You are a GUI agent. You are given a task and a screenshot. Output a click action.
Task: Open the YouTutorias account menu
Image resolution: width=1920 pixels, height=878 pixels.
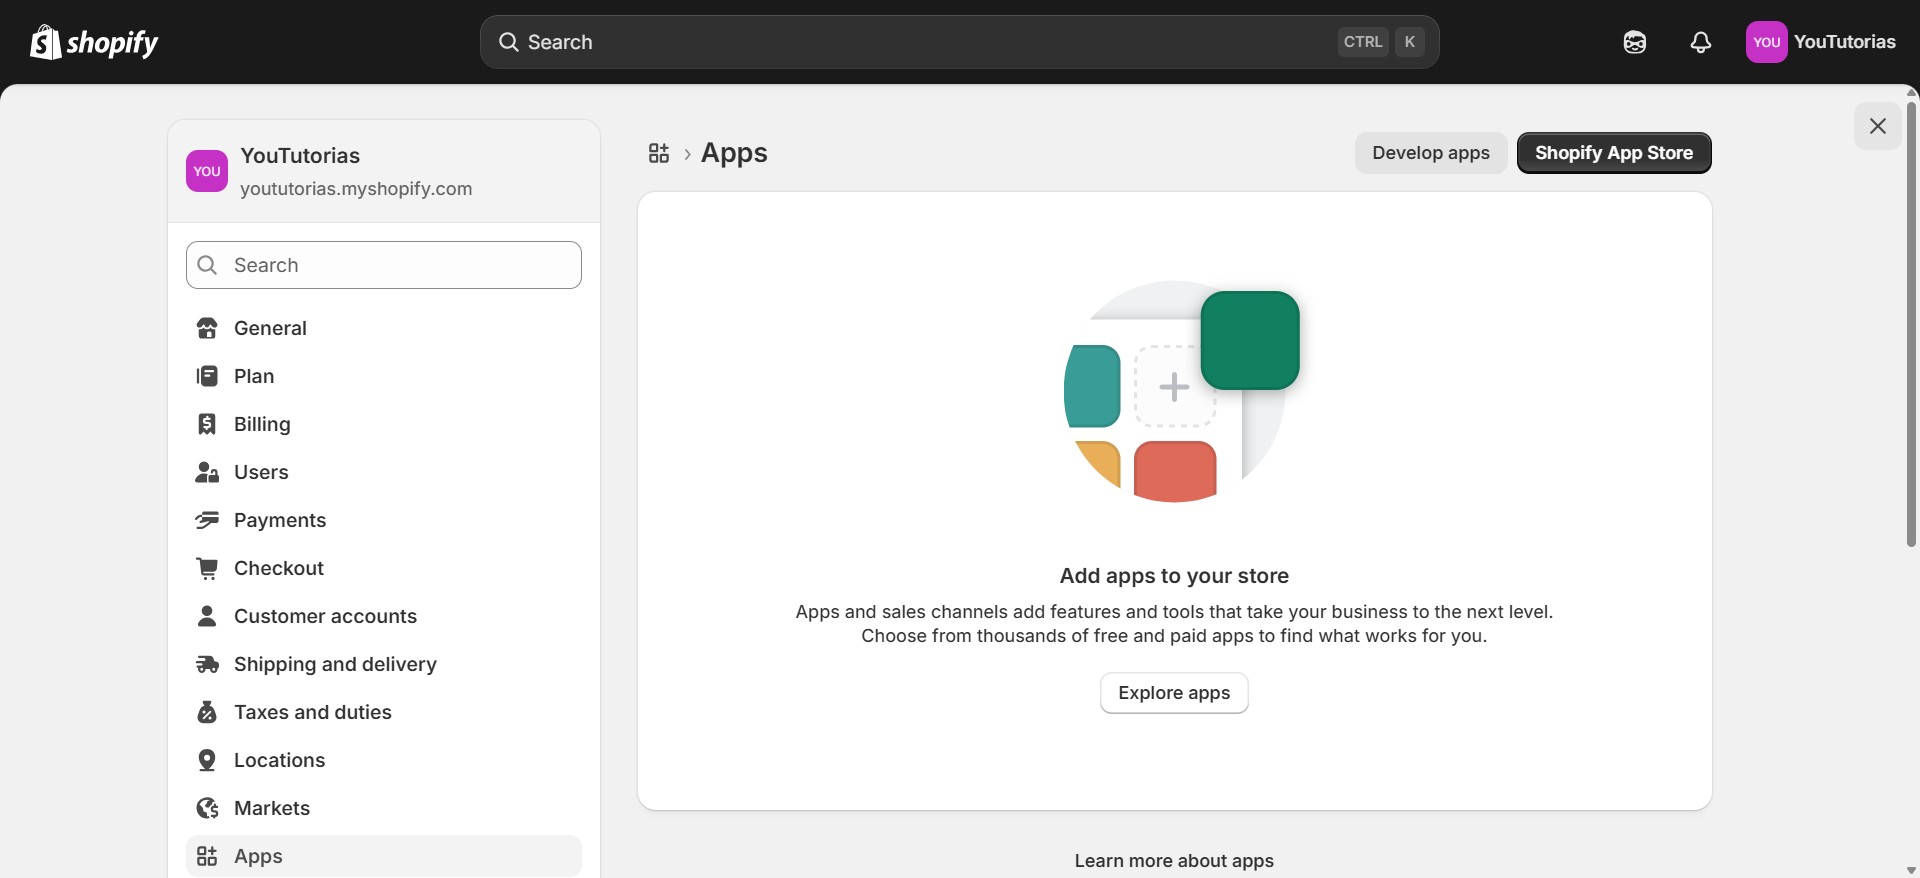(1821, 42)
